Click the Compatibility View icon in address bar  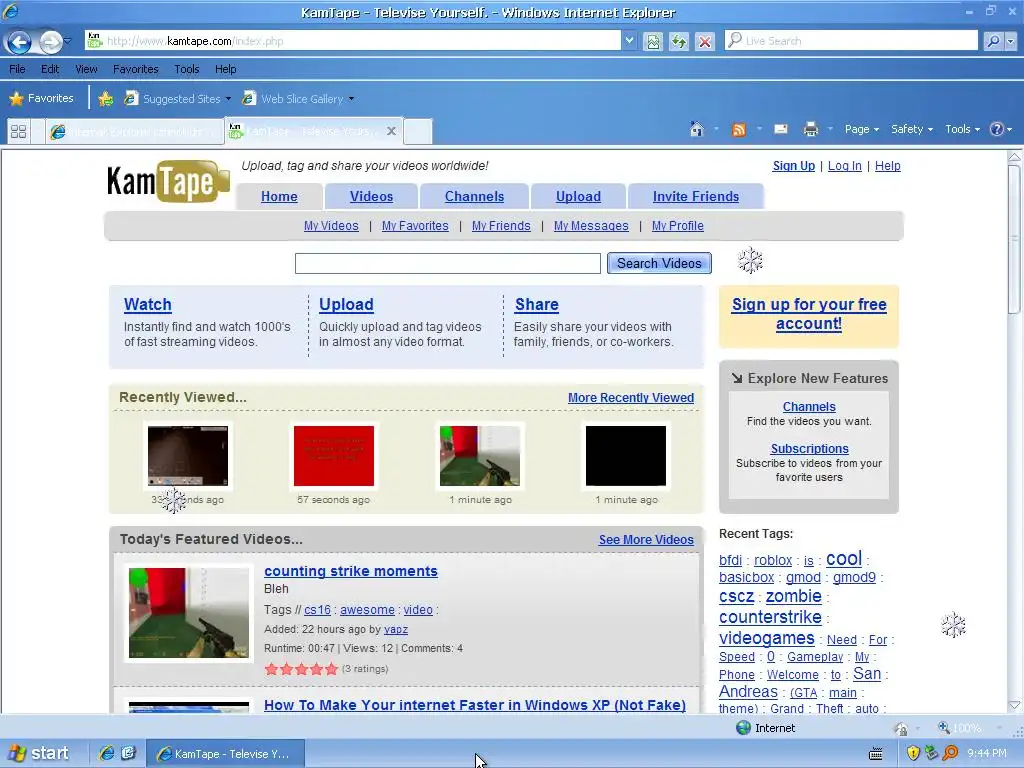tap(653, 41)
